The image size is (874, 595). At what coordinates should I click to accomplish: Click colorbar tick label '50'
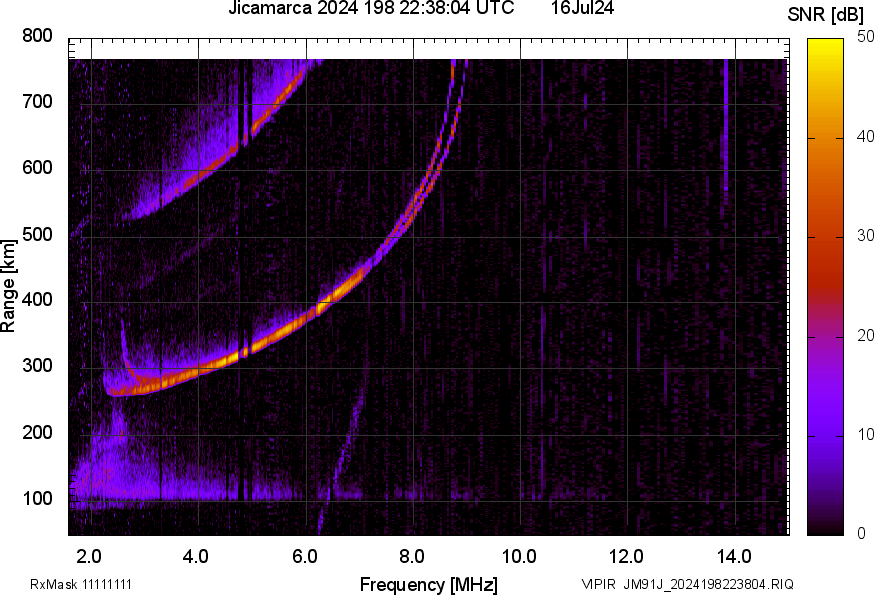click(x=865, y=37)
